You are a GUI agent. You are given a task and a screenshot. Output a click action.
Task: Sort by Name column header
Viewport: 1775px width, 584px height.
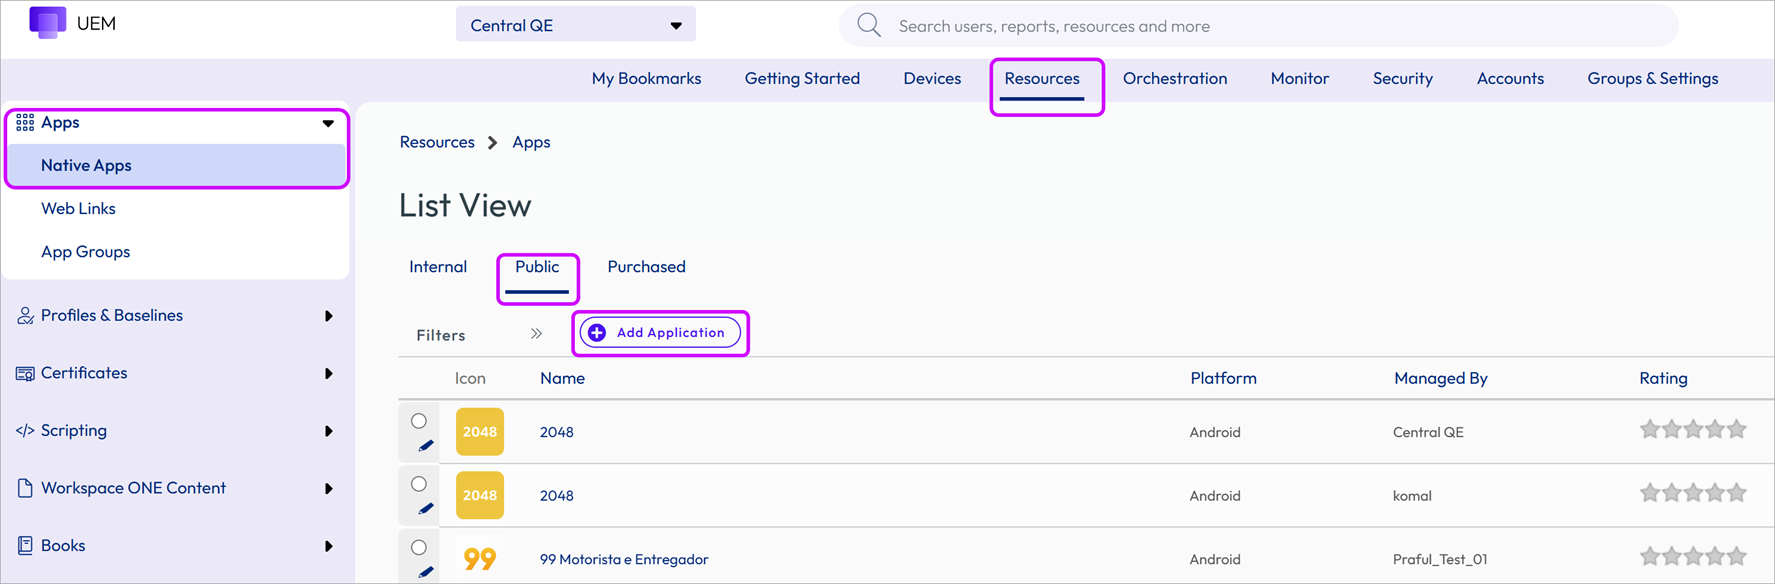[562, 378]
